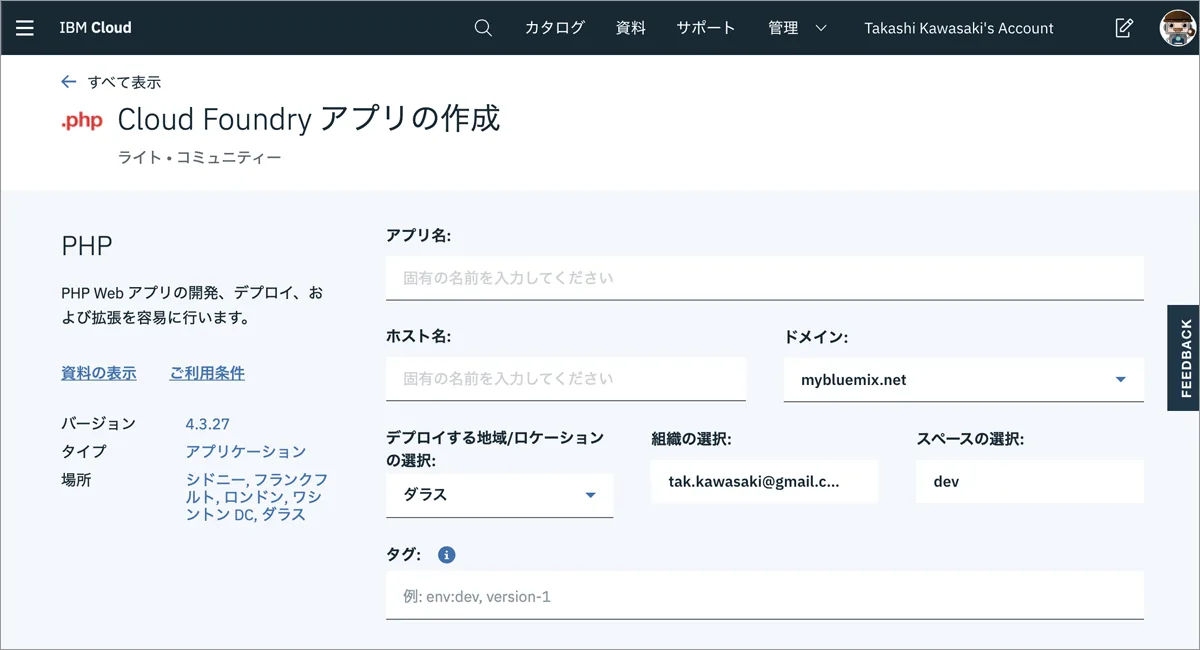Click the back arrow beside すべて表示
1200x650 pixels.
(68, 82)
